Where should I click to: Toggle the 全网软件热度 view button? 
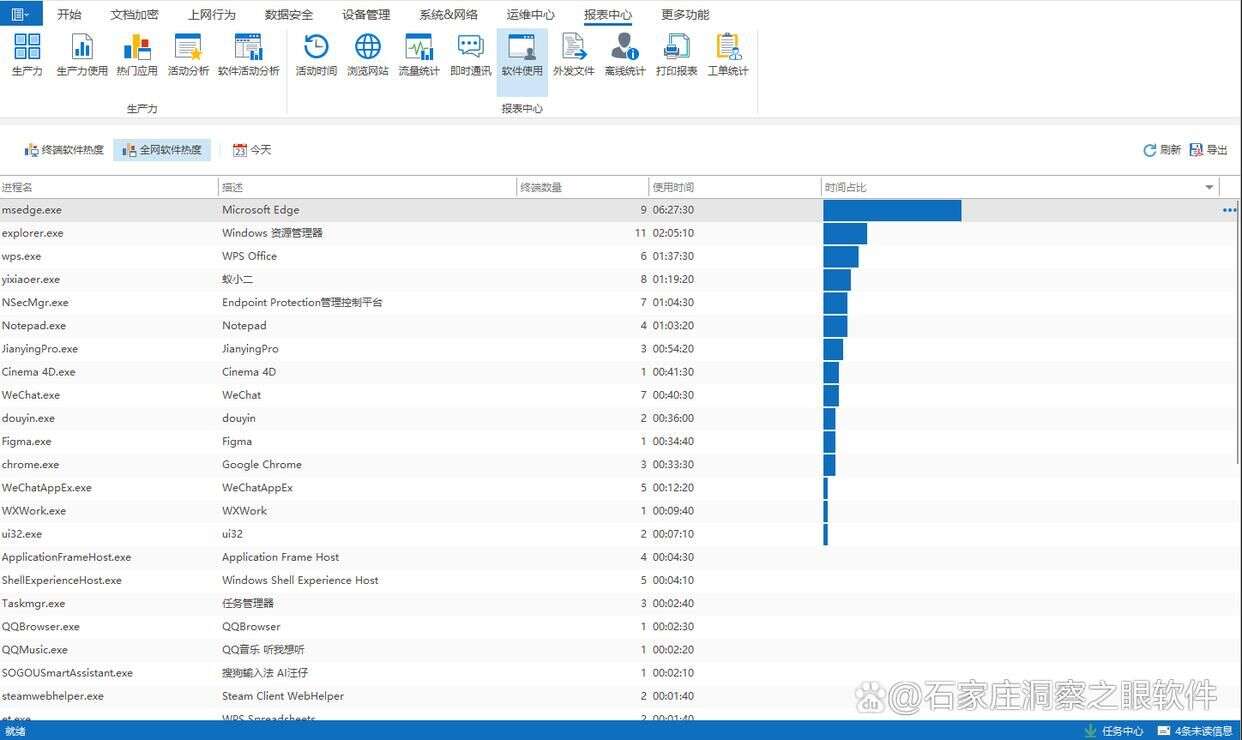point(162,150)
